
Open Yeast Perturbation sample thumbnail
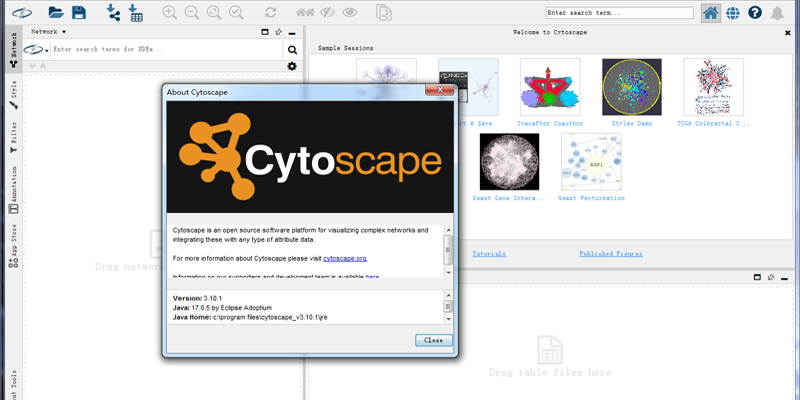591,162
